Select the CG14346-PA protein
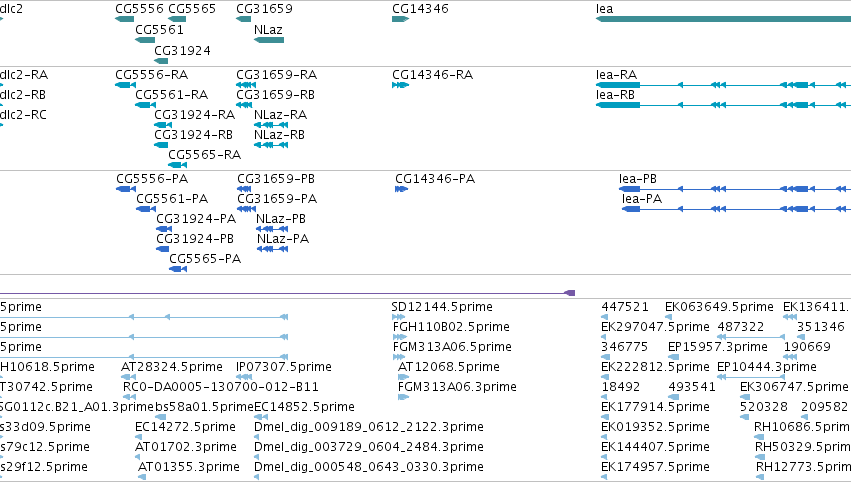 401,189
